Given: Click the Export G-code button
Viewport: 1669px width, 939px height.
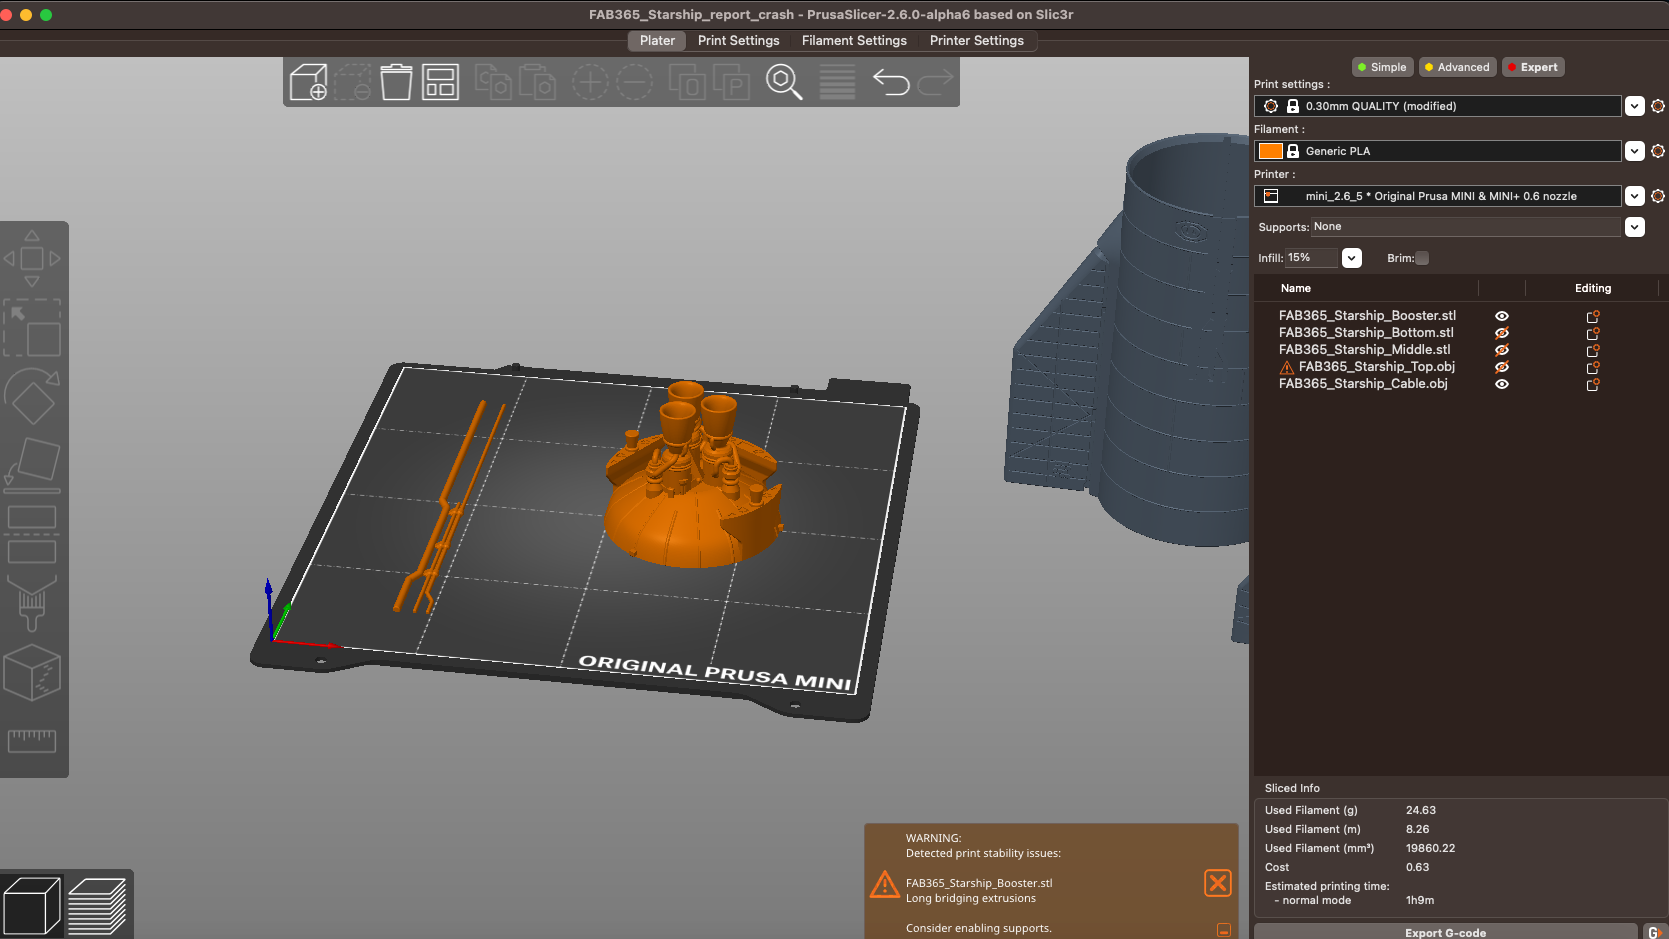Looking at the screenshot, I should coord(1445,932).
